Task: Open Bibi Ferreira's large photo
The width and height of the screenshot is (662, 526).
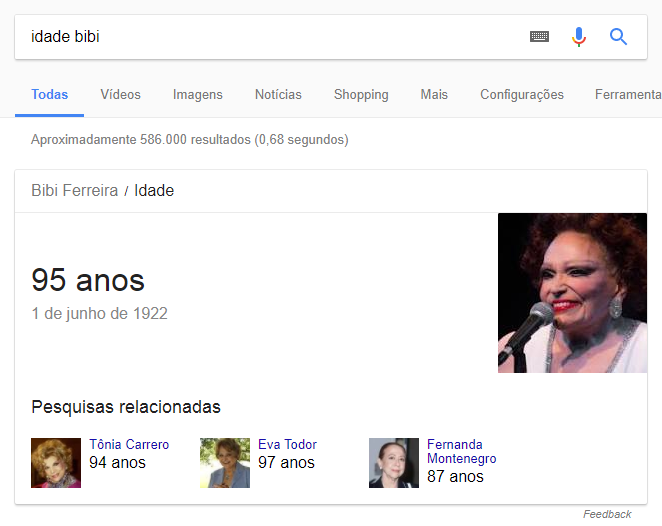Action: pyautogui.click(x=572, y=293)
